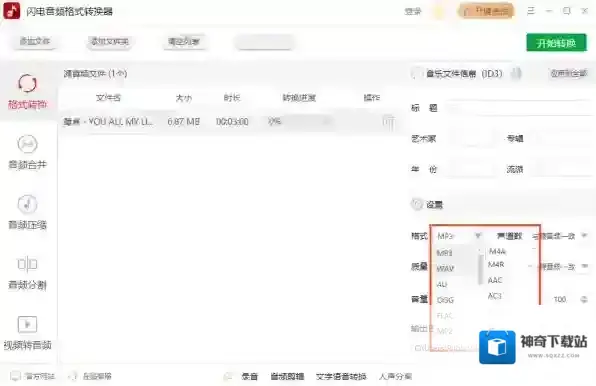Open 人声分离 vocal separation link

pos(395,377)
